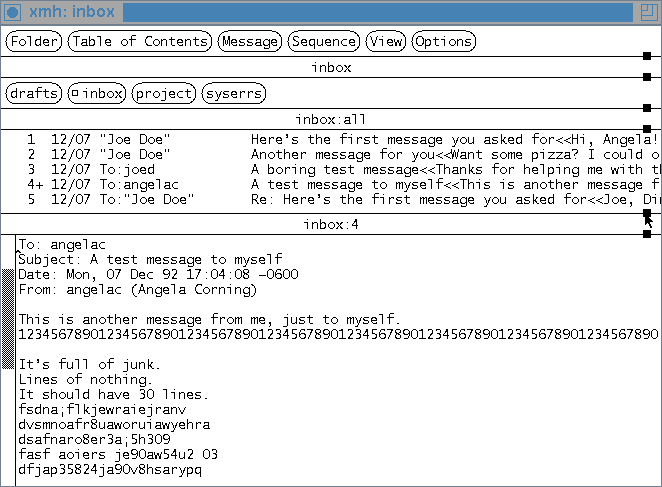Open the View menu

pyautogui.click(x=385, y=41)
